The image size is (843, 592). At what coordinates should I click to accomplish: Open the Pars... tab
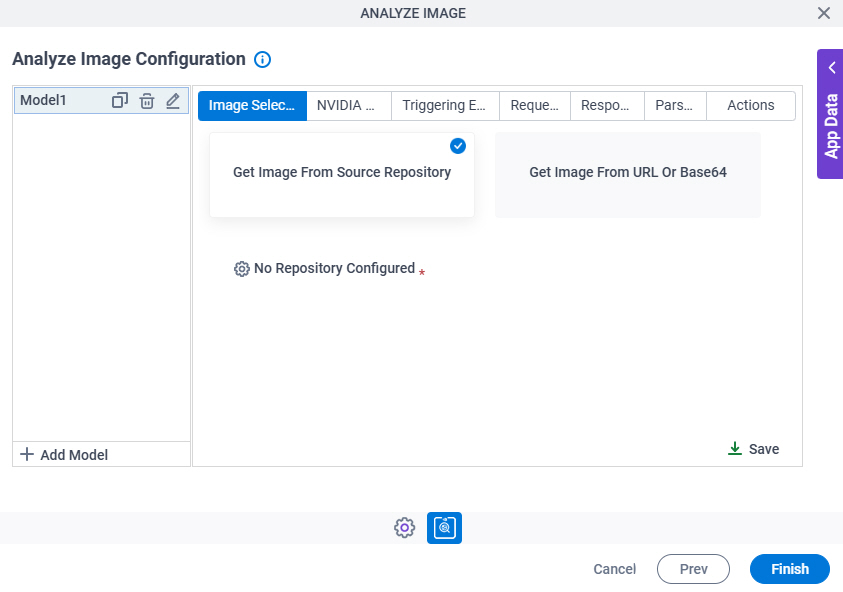(x=675, y=105)
